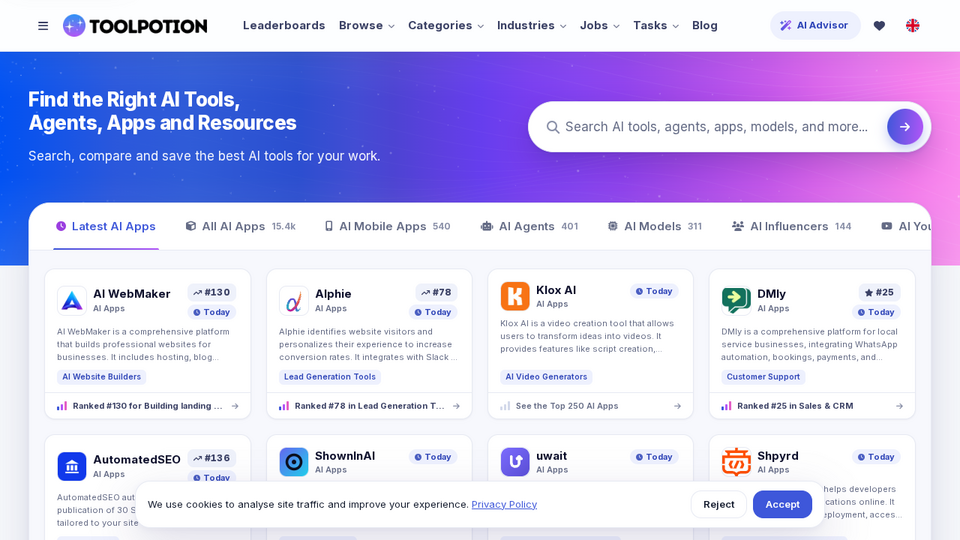
Task: Click the #136 trending badge on AutomatedSEO
Action: point(212,458)
